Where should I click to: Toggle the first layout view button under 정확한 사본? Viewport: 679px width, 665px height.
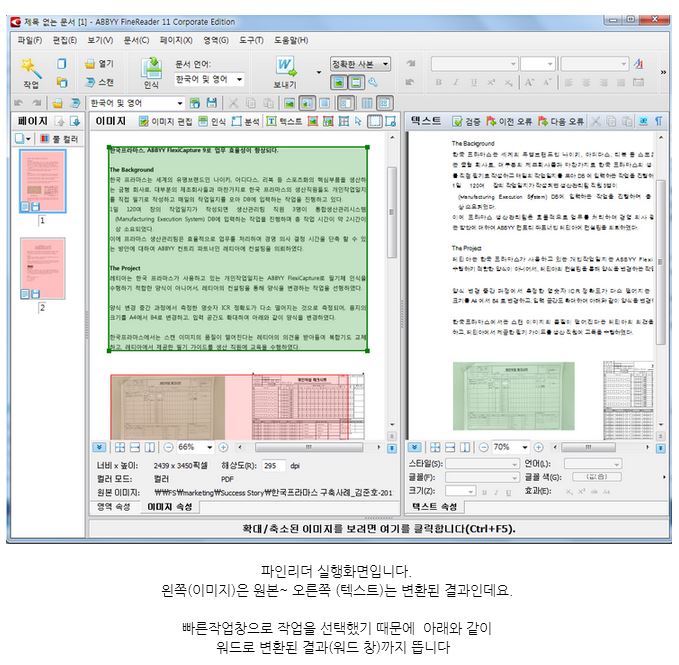pyautogui.click(x=339, y=82)
